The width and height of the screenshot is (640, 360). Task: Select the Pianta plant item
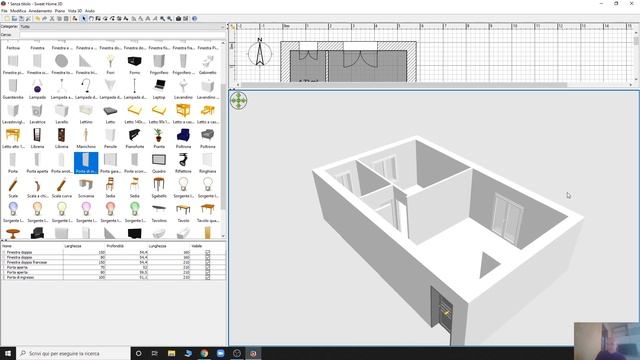point(159,138)
